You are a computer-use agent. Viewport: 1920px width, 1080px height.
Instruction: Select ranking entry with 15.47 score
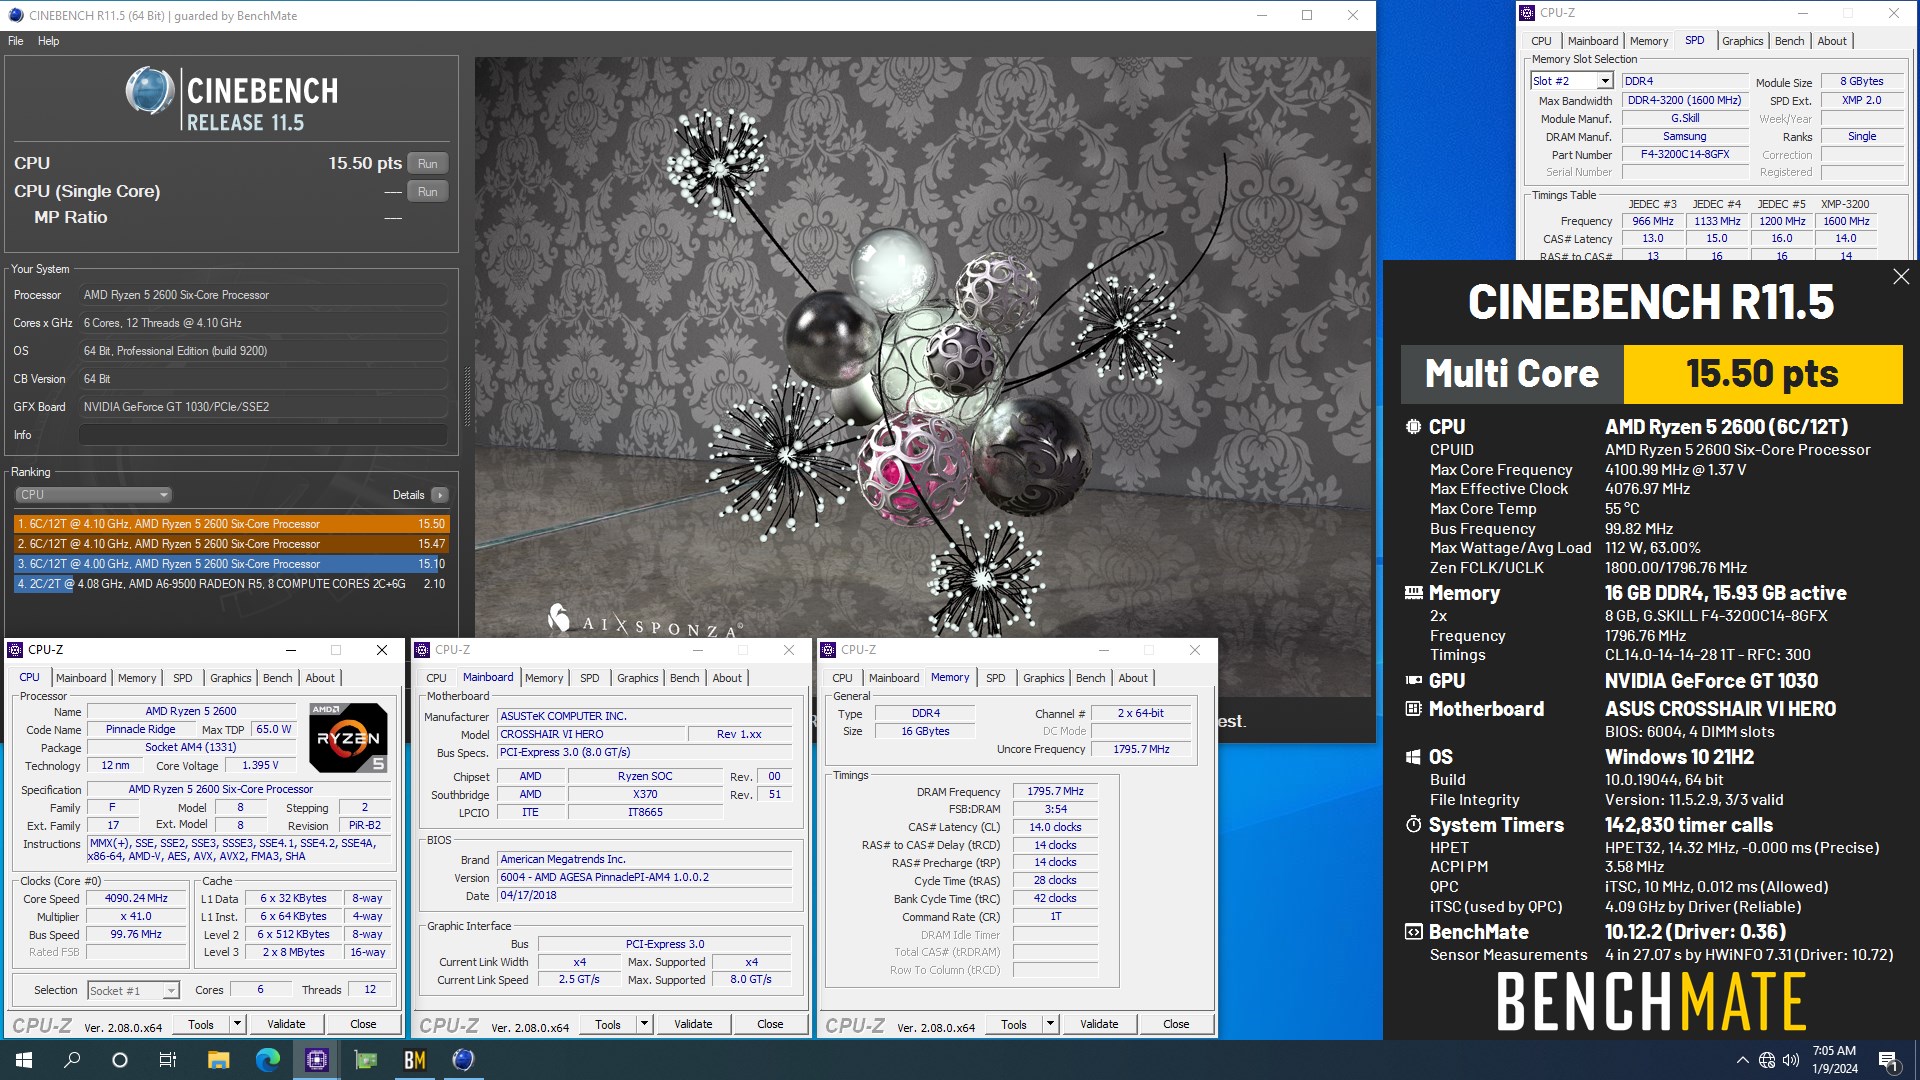click(232, 544)
